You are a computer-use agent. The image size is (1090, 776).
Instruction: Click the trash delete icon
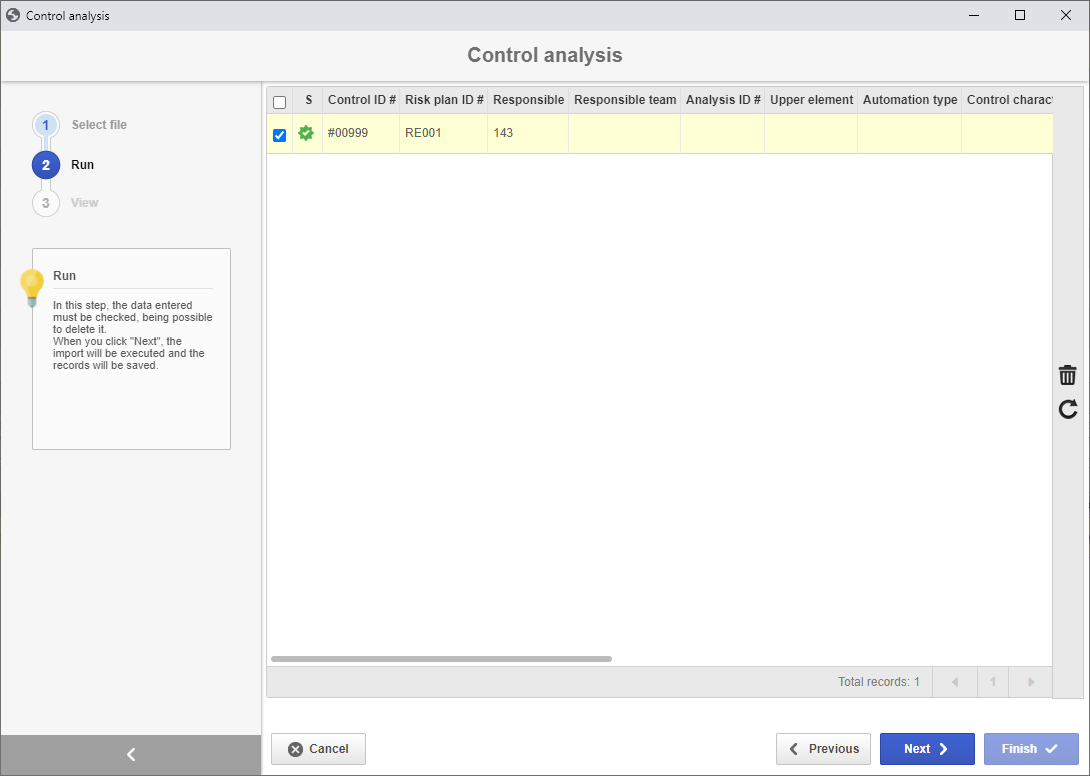point(1067,375)
